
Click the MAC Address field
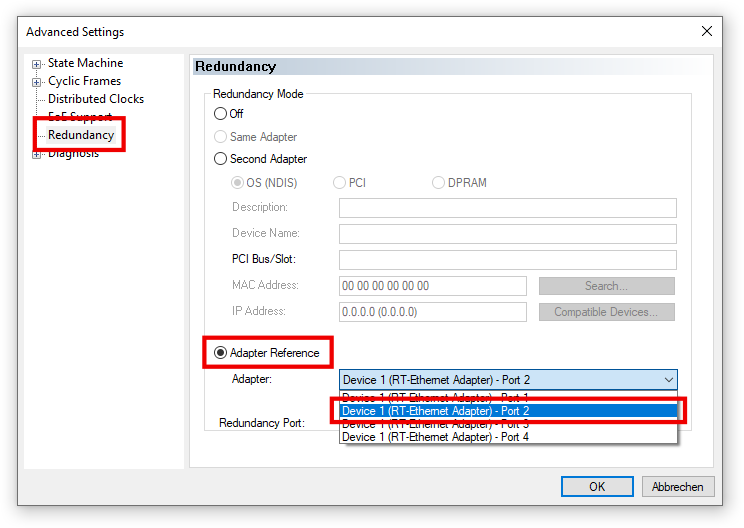coord(433,286)
